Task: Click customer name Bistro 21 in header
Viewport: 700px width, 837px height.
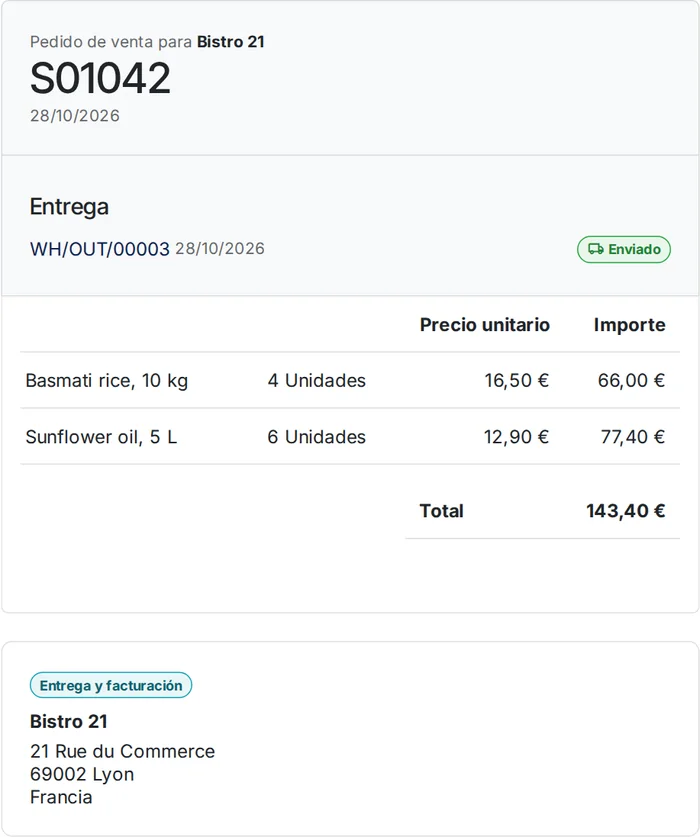Action: click(x=231, y=42)
